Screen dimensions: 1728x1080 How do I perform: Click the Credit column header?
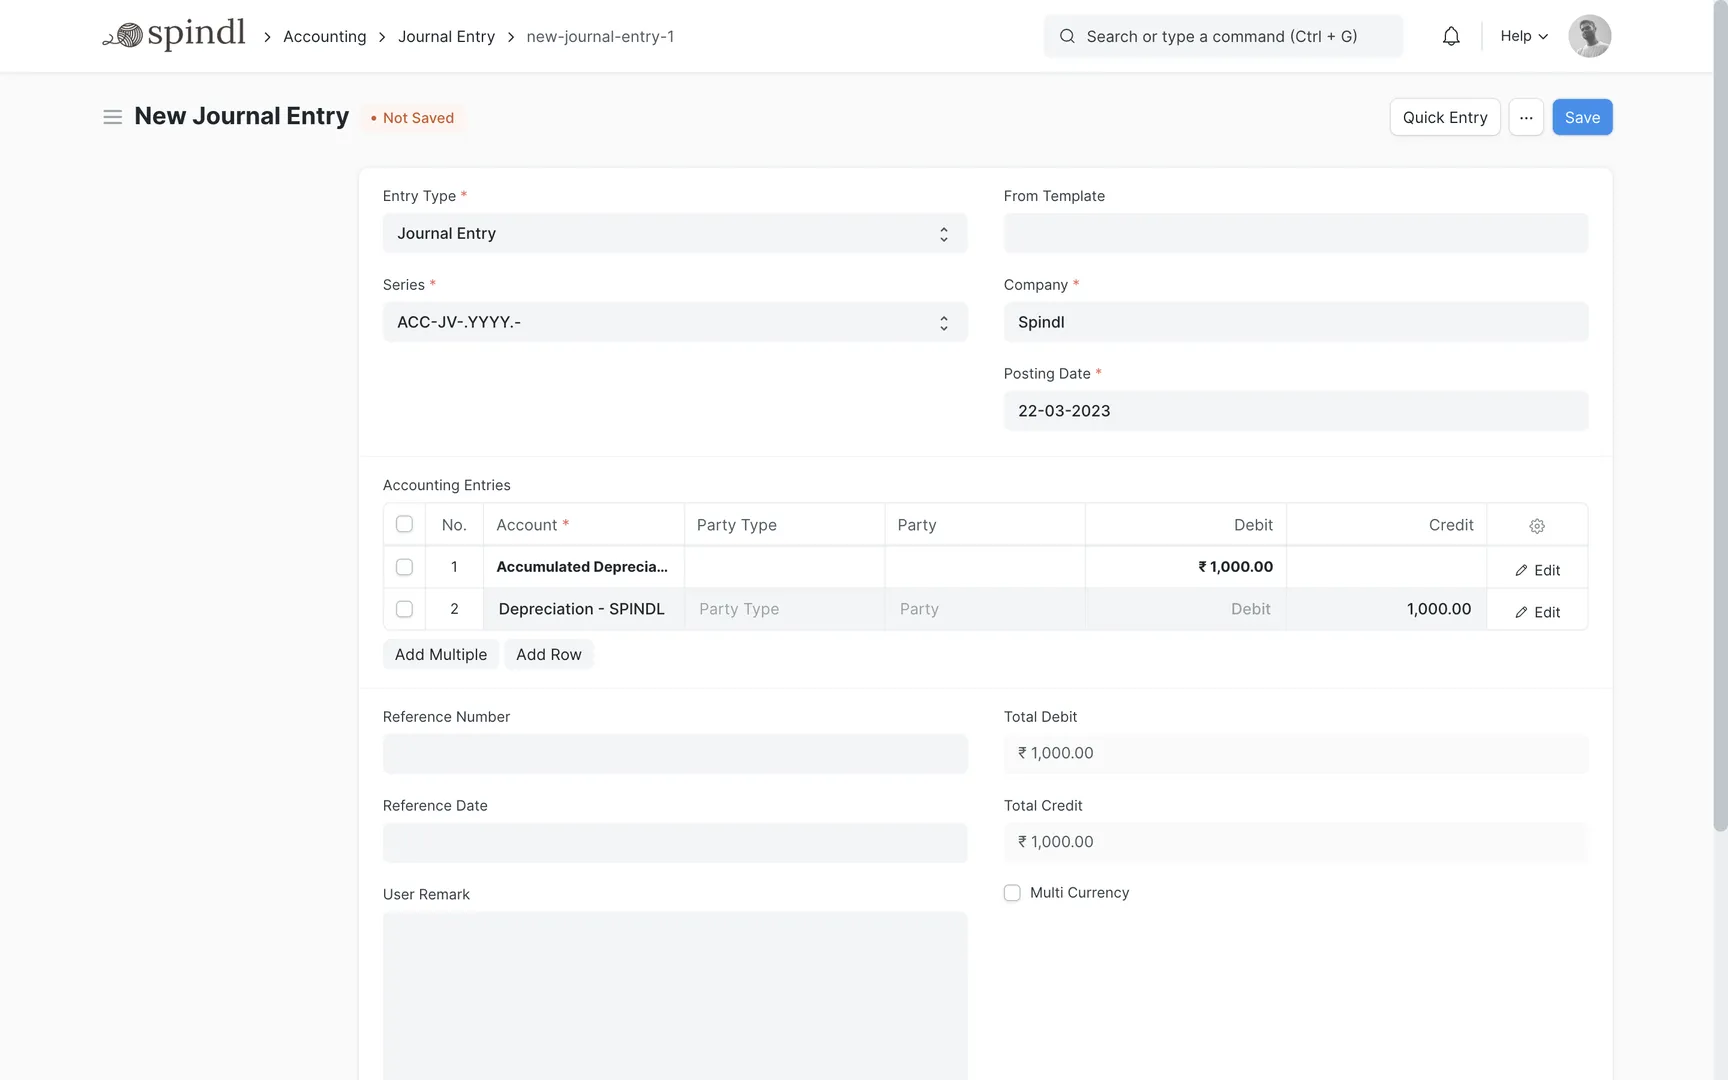(1387, 525)
